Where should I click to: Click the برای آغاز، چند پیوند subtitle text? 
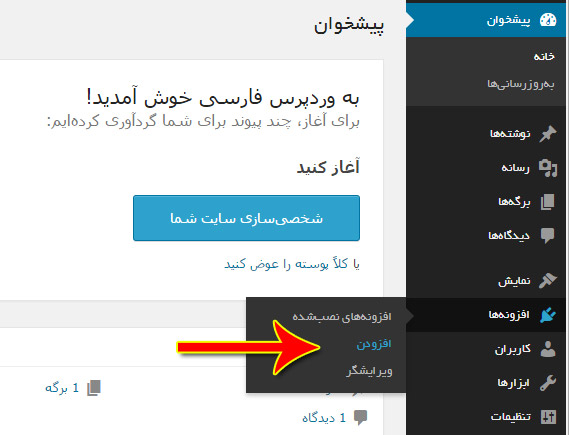[204, 121]
